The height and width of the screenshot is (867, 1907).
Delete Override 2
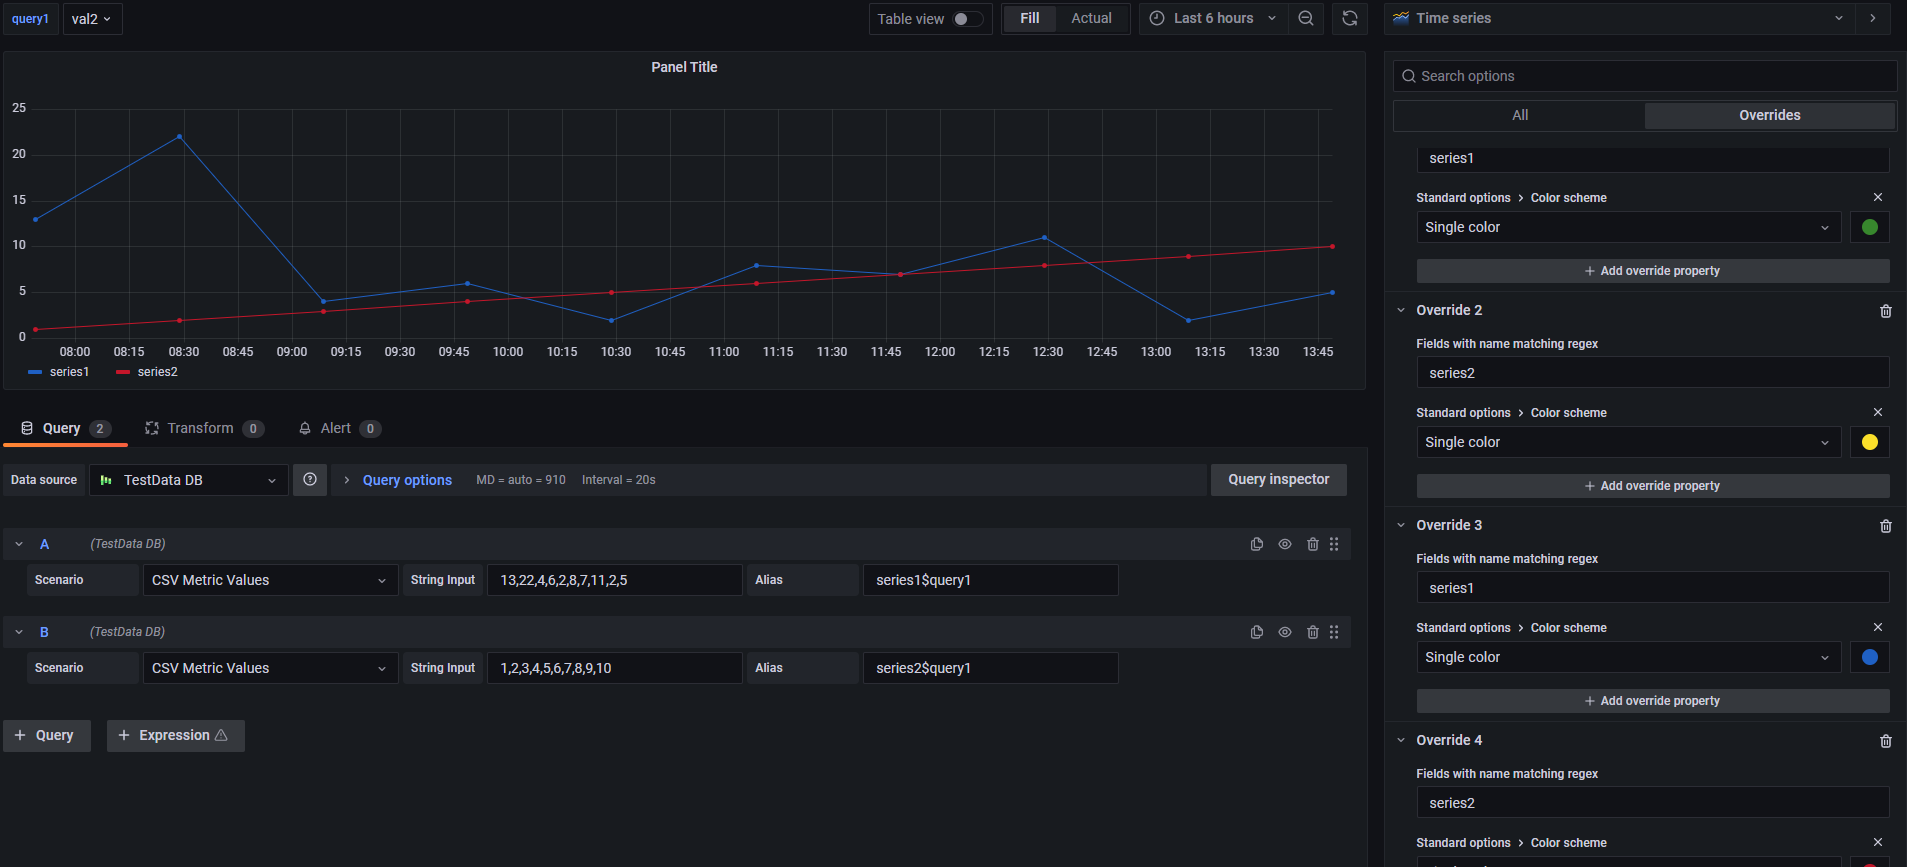click(x=1886, y=311)
